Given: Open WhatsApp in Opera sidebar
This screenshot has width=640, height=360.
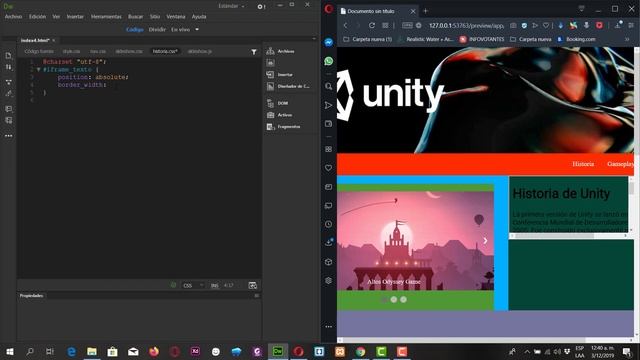Looking at the screenshot, I should point(329,61).
